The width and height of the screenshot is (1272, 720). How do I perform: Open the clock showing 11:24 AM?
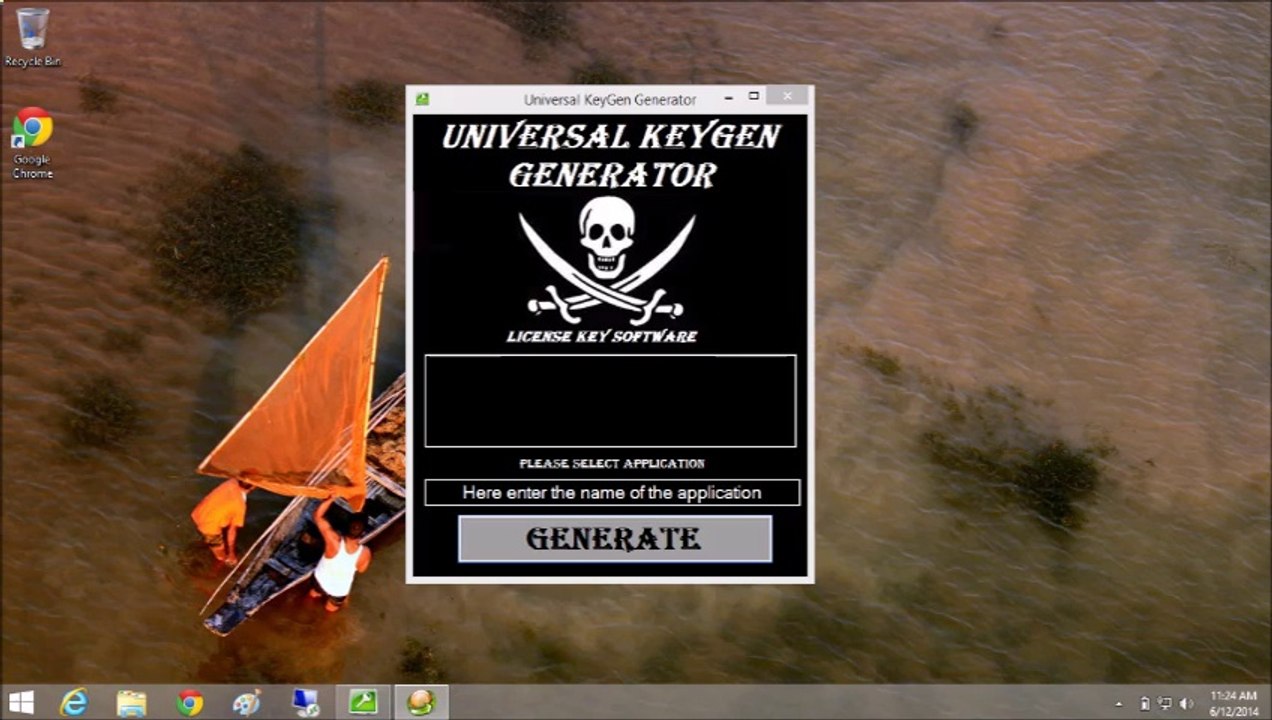1234,703
